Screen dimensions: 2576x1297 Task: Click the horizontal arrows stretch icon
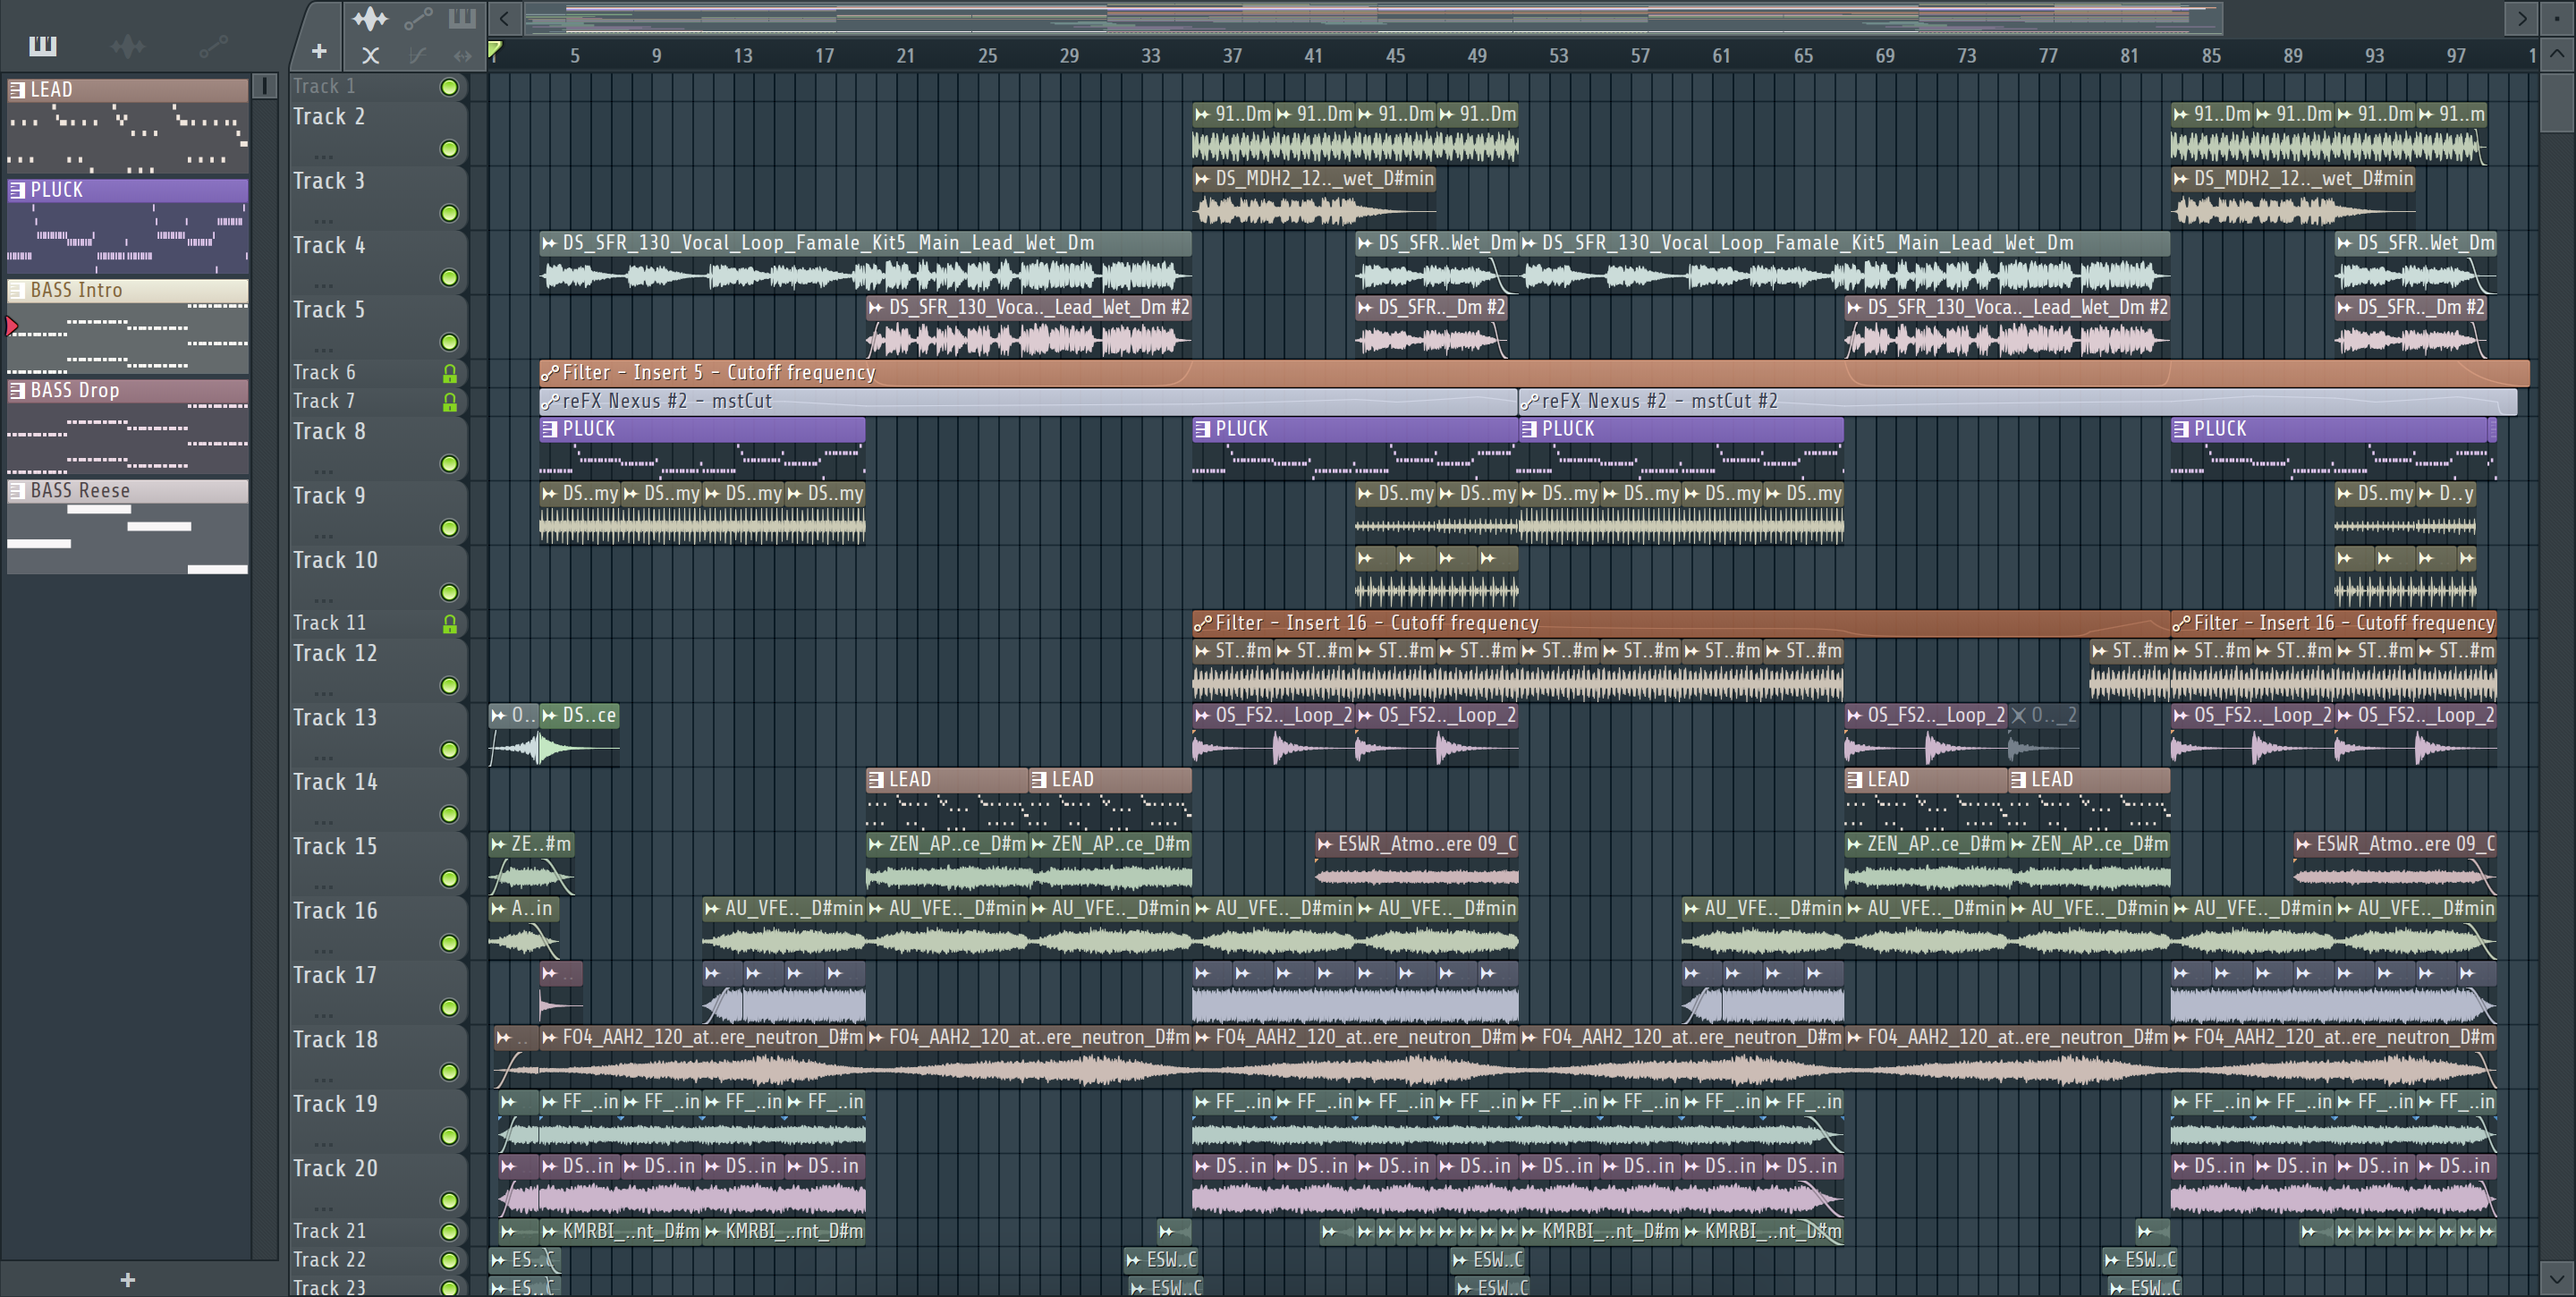[462, 56]
